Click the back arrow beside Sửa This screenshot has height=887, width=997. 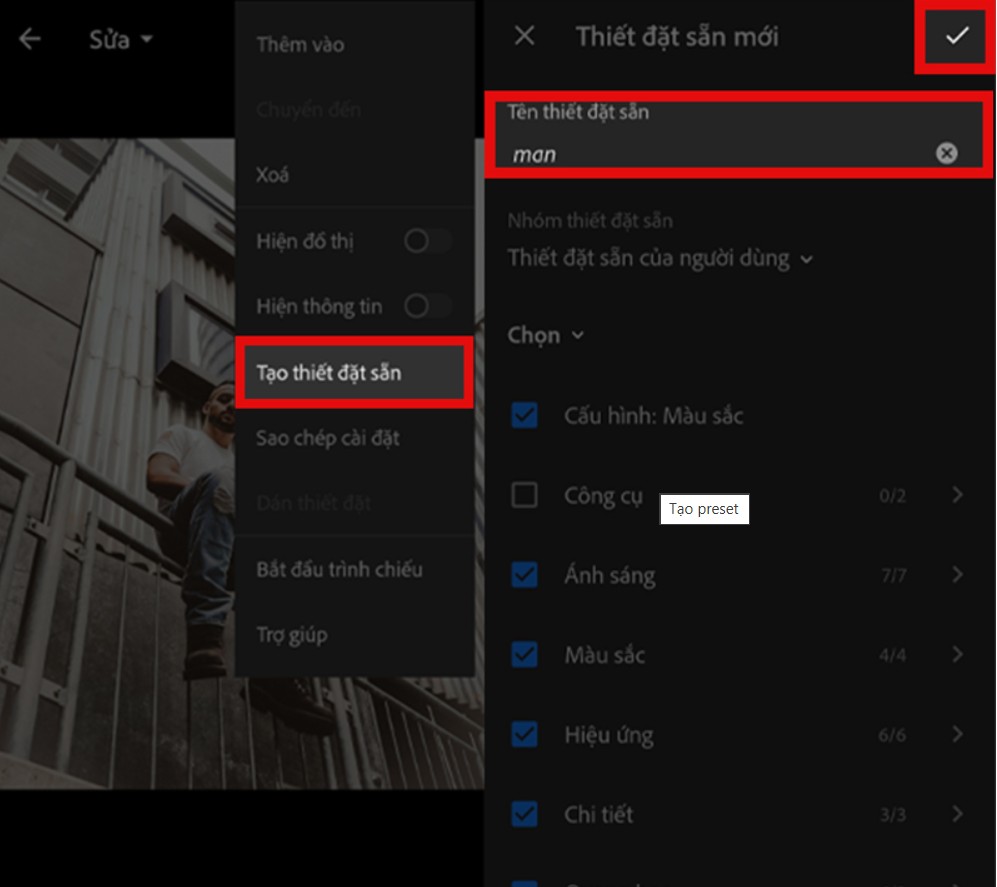[30, 39]
